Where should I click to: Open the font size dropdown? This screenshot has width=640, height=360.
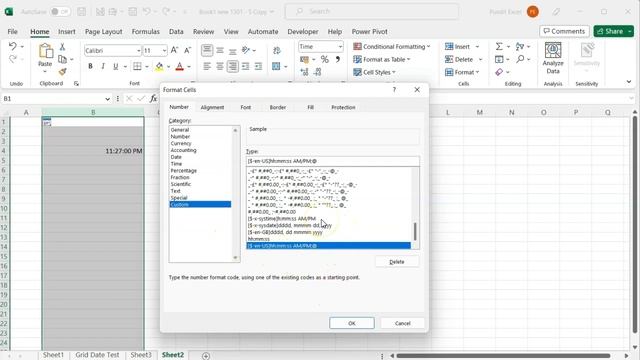pyautogui.click(x=164, y=51)
